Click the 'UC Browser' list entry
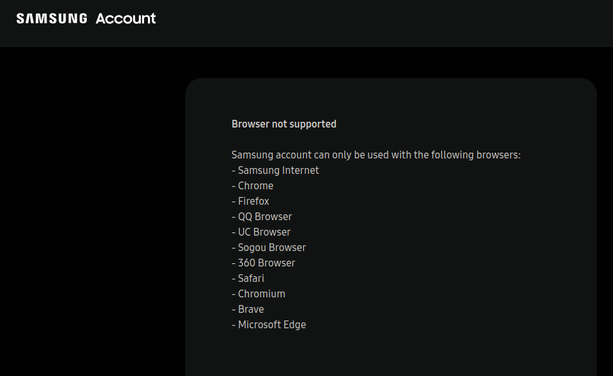 pos(261,232)
